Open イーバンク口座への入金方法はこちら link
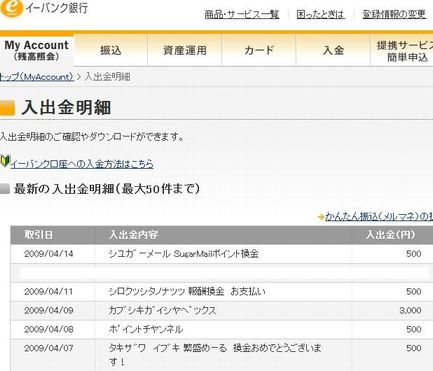The height and width of the screenshot is (371, 433). click(x=82, y=164)
